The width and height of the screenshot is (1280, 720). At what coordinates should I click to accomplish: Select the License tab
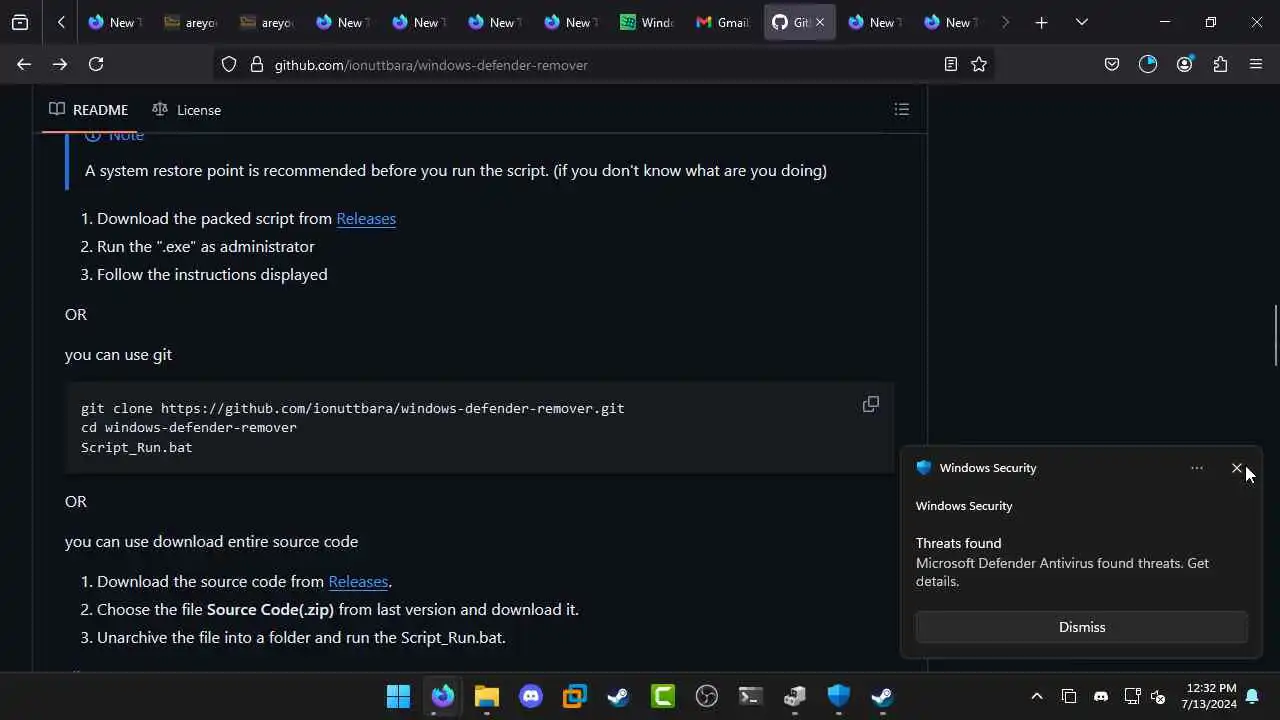[x=187, y=110]
